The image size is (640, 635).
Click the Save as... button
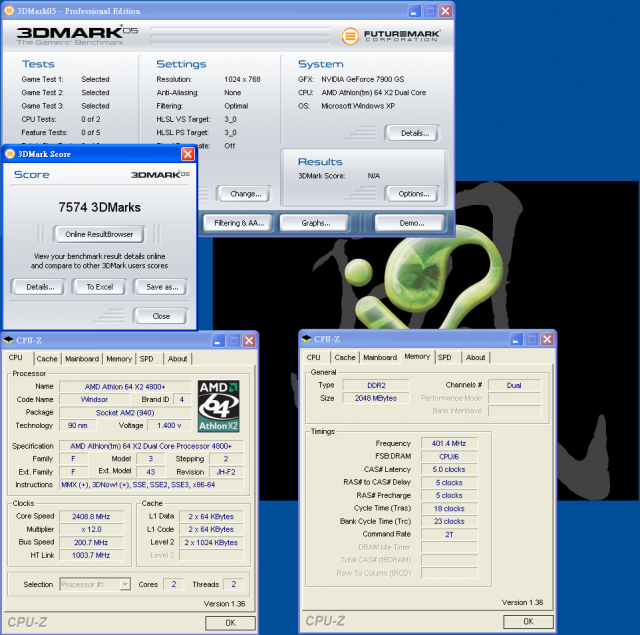pos(162,287)
